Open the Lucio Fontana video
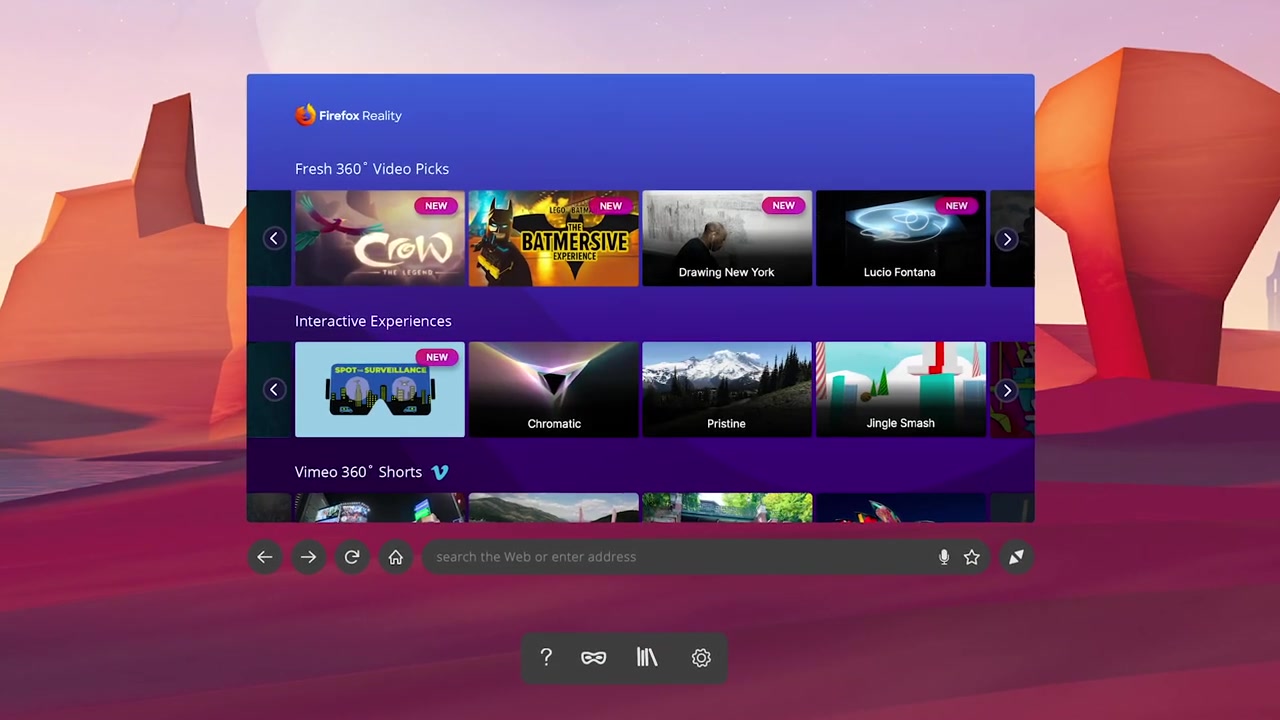The width and height of the screenshot is (1280, 720). pos(900,238)
